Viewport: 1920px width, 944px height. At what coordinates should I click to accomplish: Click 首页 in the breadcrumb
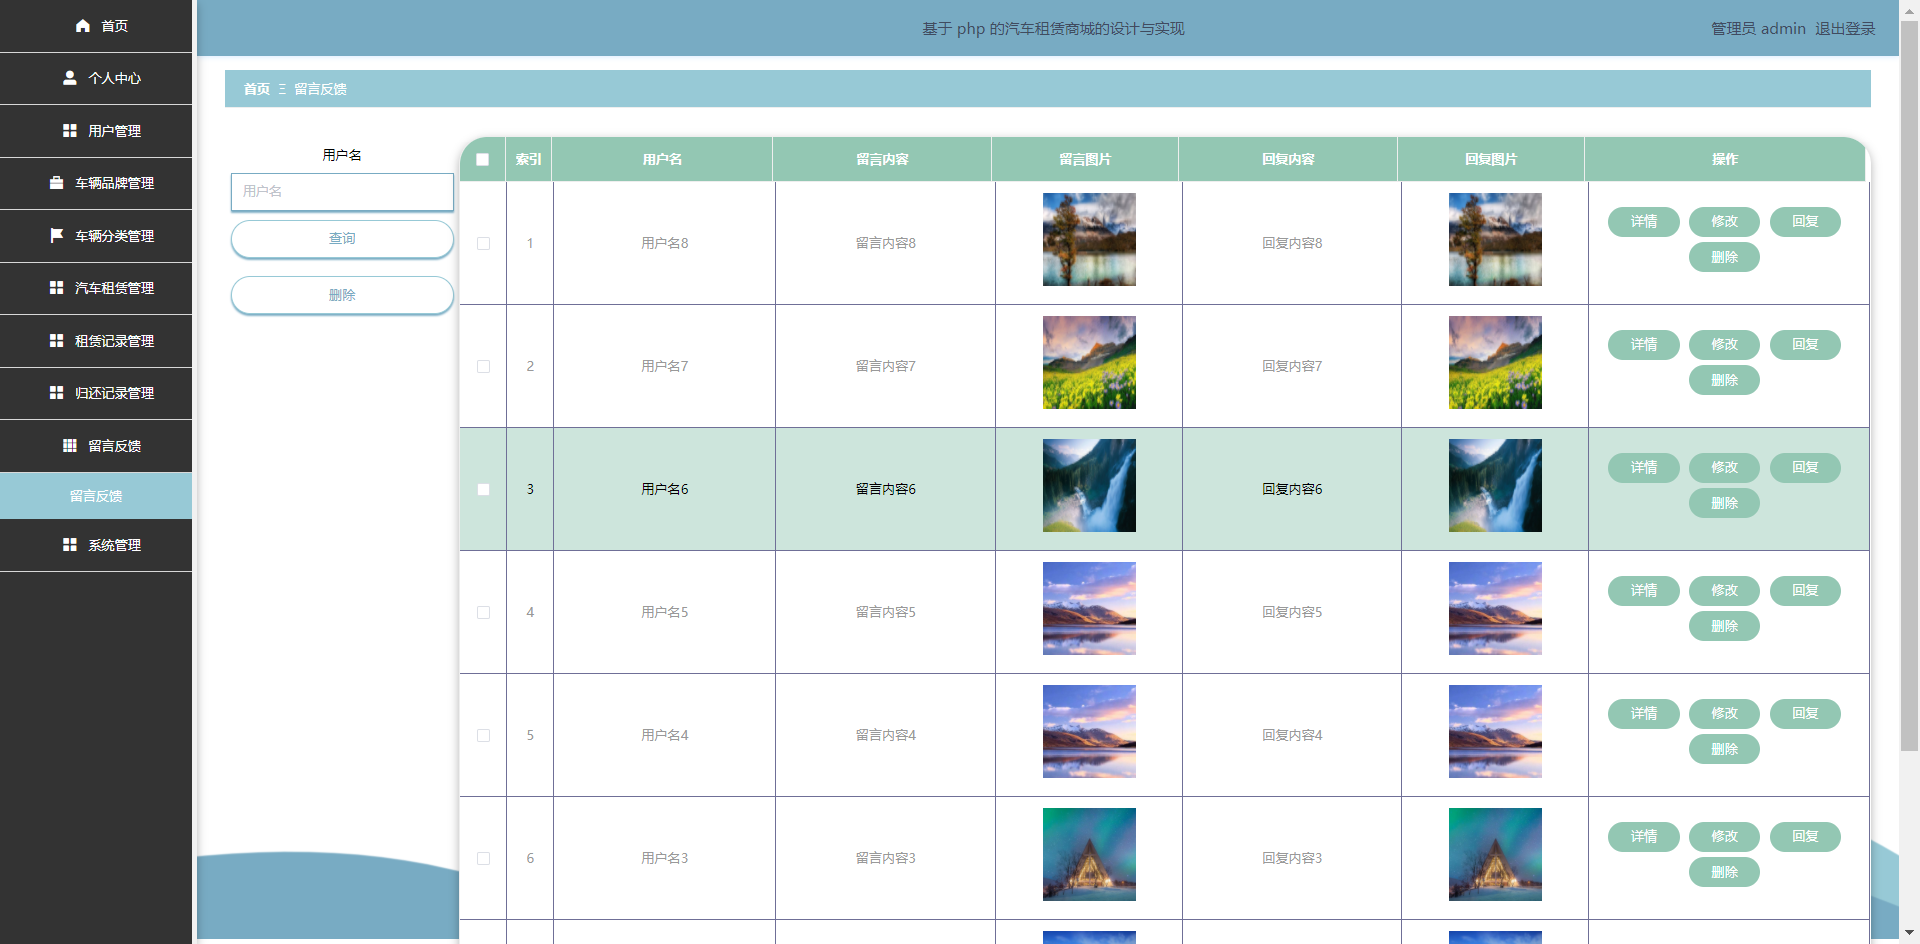257,89
